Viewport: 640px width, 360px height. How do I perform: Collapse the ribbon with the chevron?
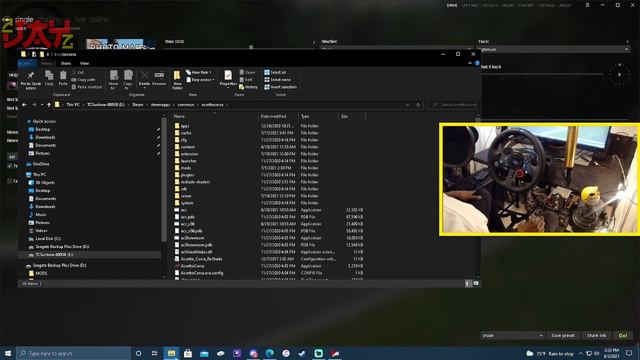pyautogui.click(x=470, y=63)
